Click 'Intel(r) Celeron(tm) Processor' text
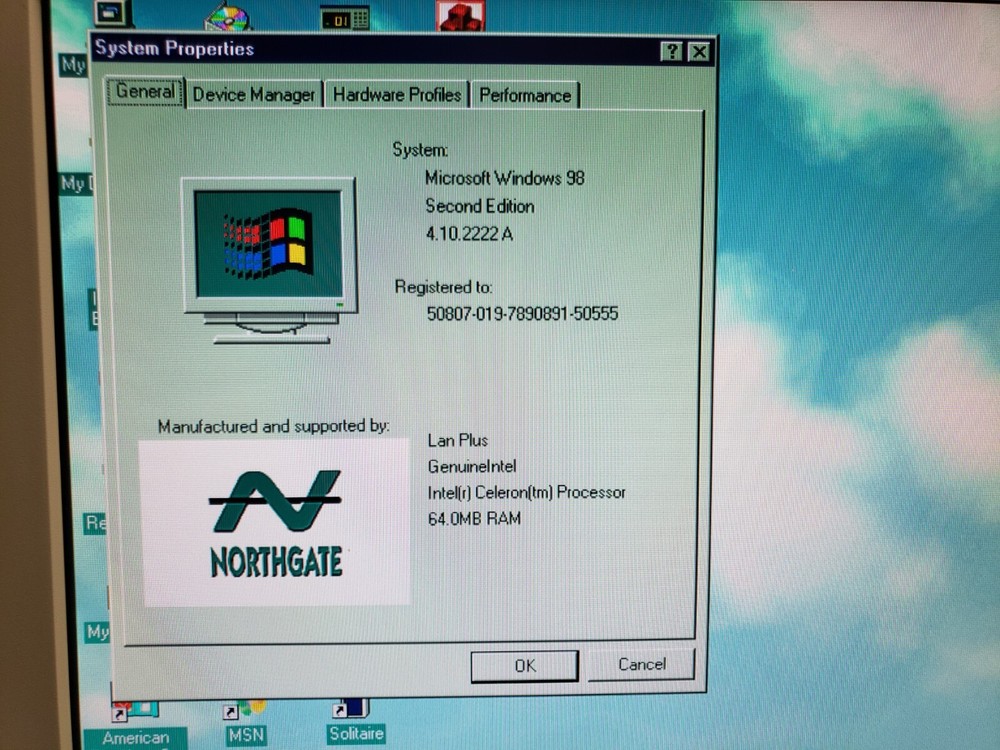The image size is (1000, 750). [527, 492]
